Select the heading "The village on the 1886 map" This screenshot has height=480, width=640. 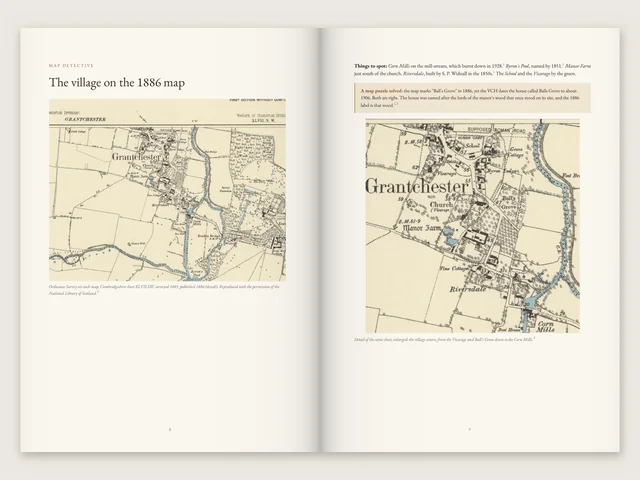pos(117,83)
